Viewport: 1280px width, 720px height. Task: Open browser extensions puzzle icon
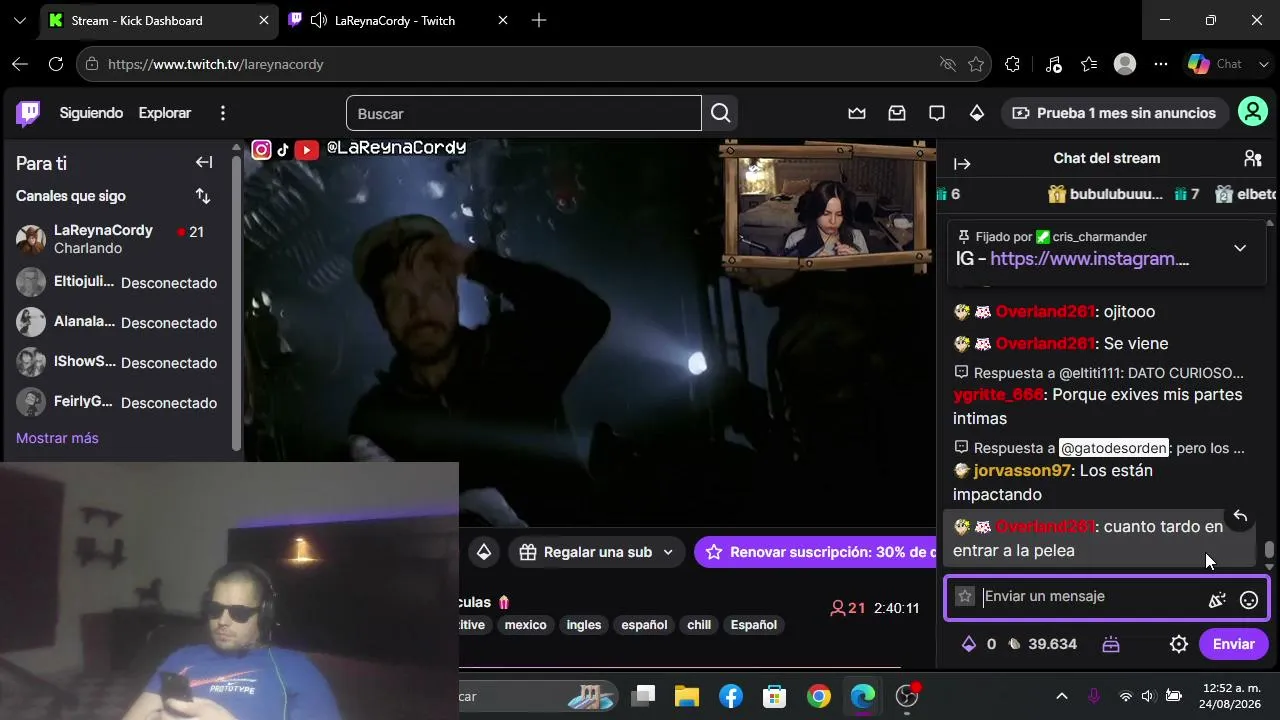1012,64
